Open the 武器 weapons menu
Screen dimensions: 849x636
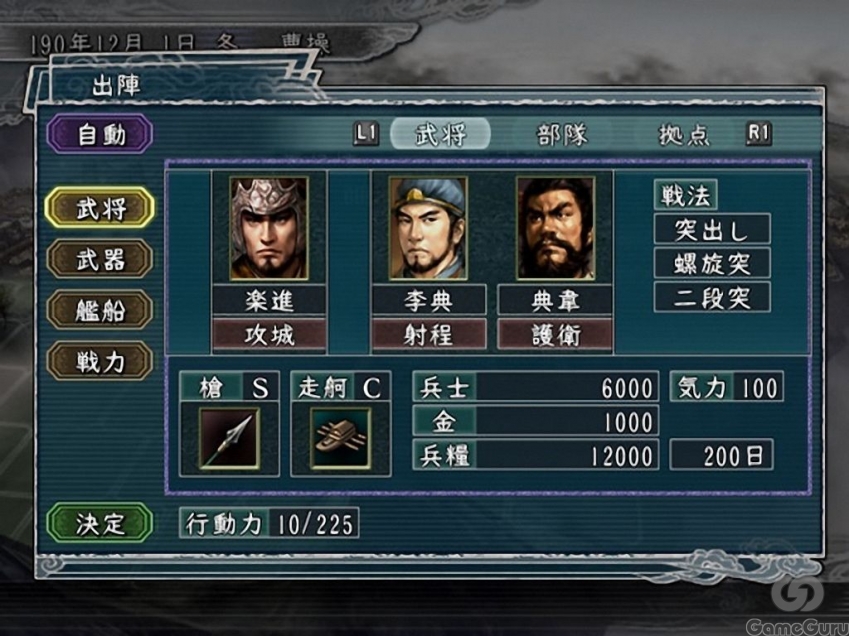click(100, 260)
